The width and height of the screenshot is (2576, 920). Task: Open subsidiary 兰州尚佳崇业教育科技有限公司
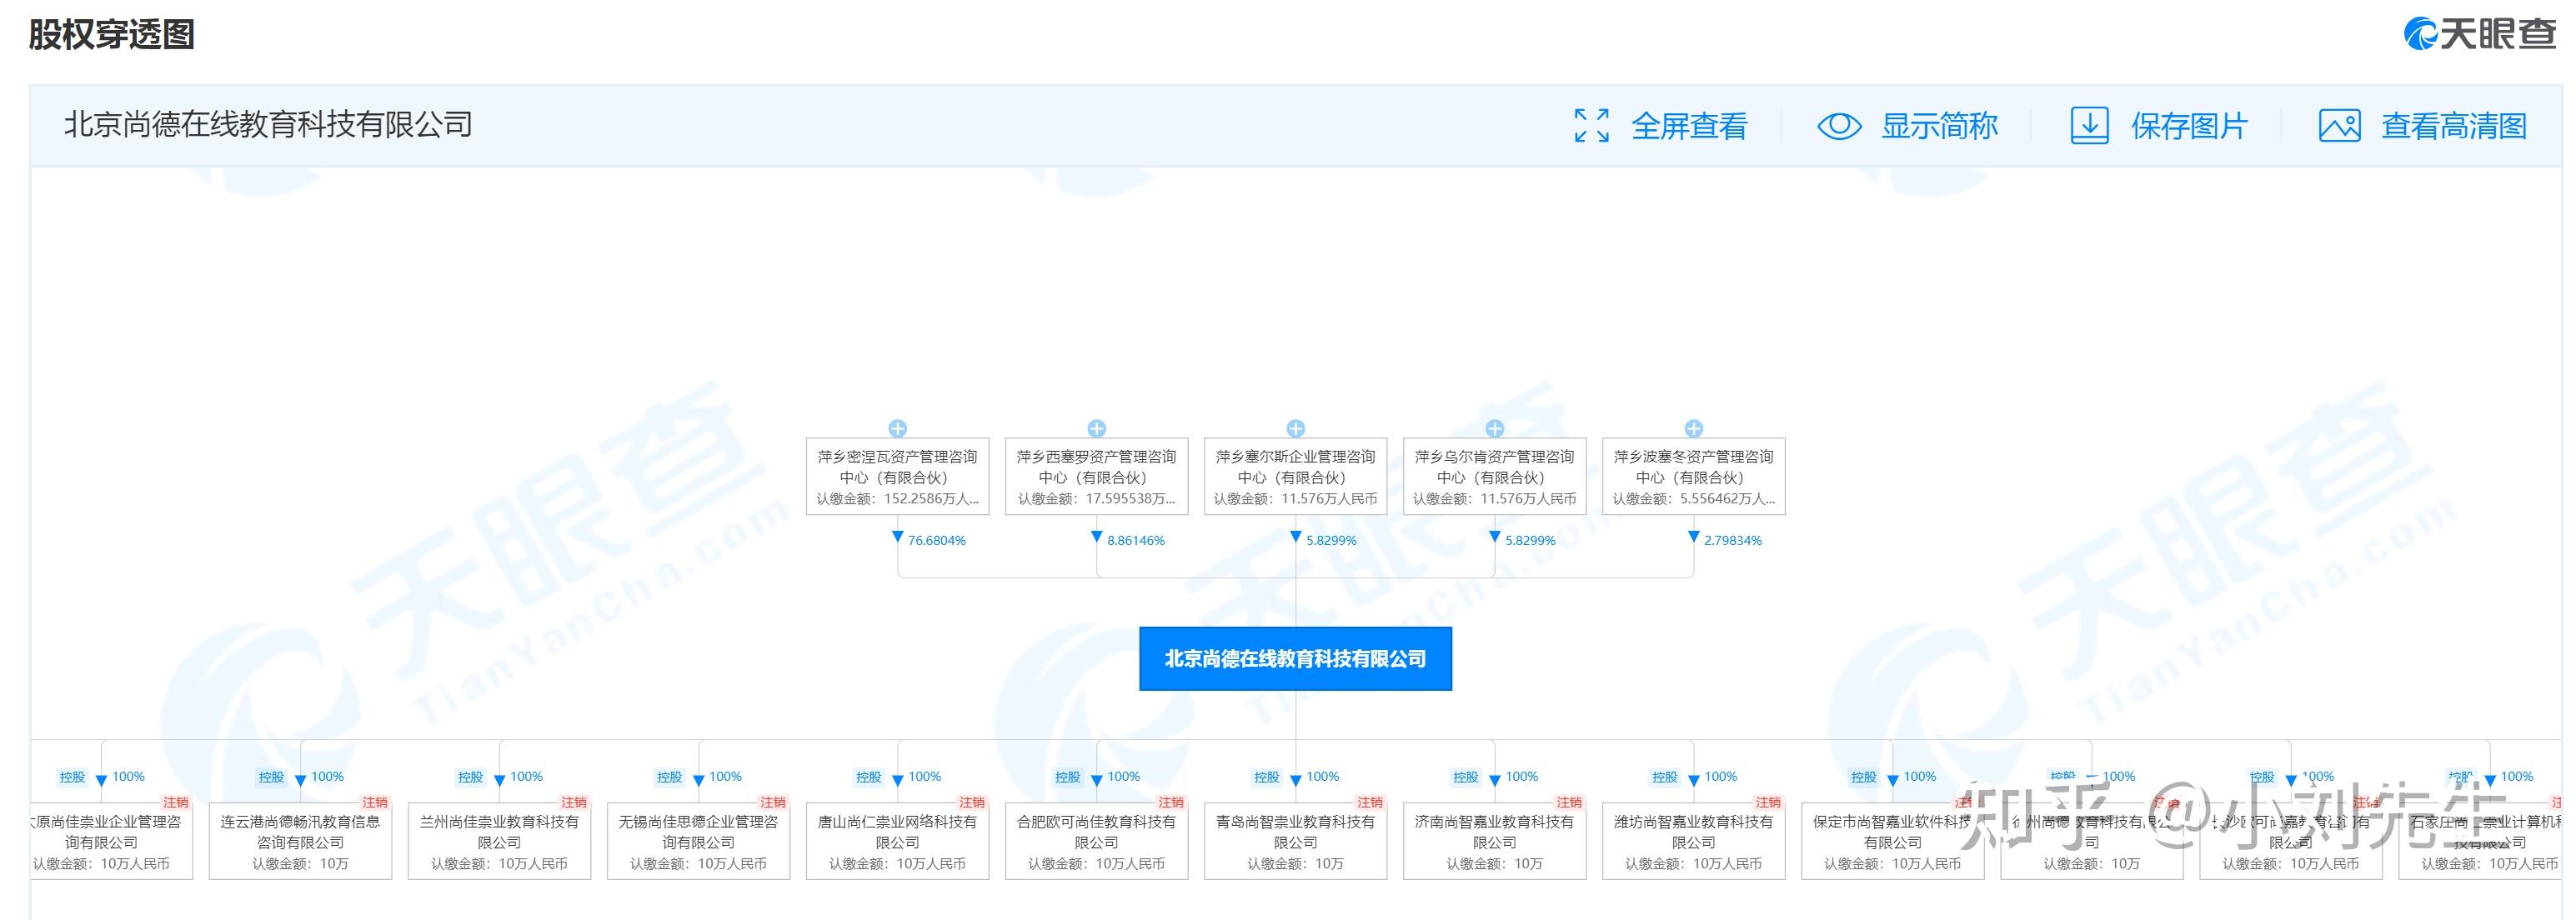pos(500,841)
